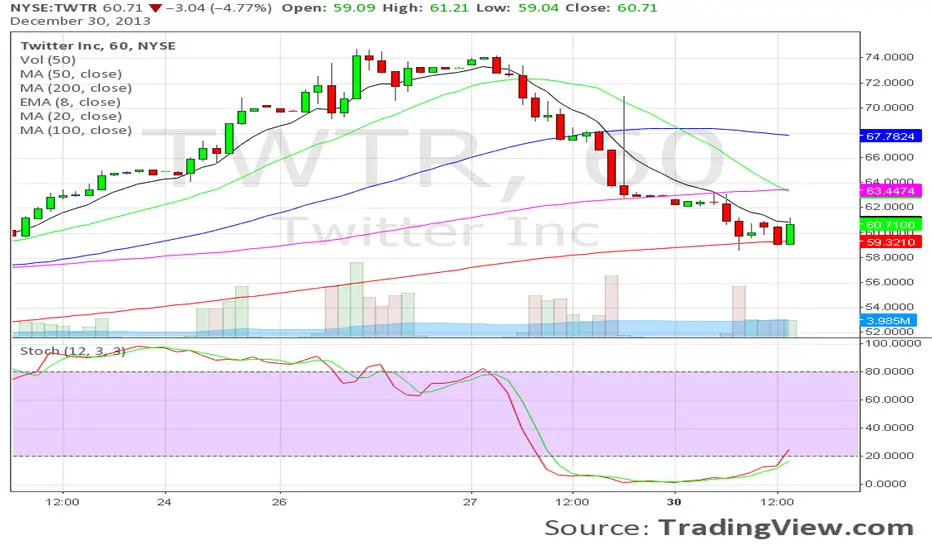Click the 100.0000 stochastic axis label
Image resolution: width=932 pixels, height=550 pixels.
tap(893, 343)
